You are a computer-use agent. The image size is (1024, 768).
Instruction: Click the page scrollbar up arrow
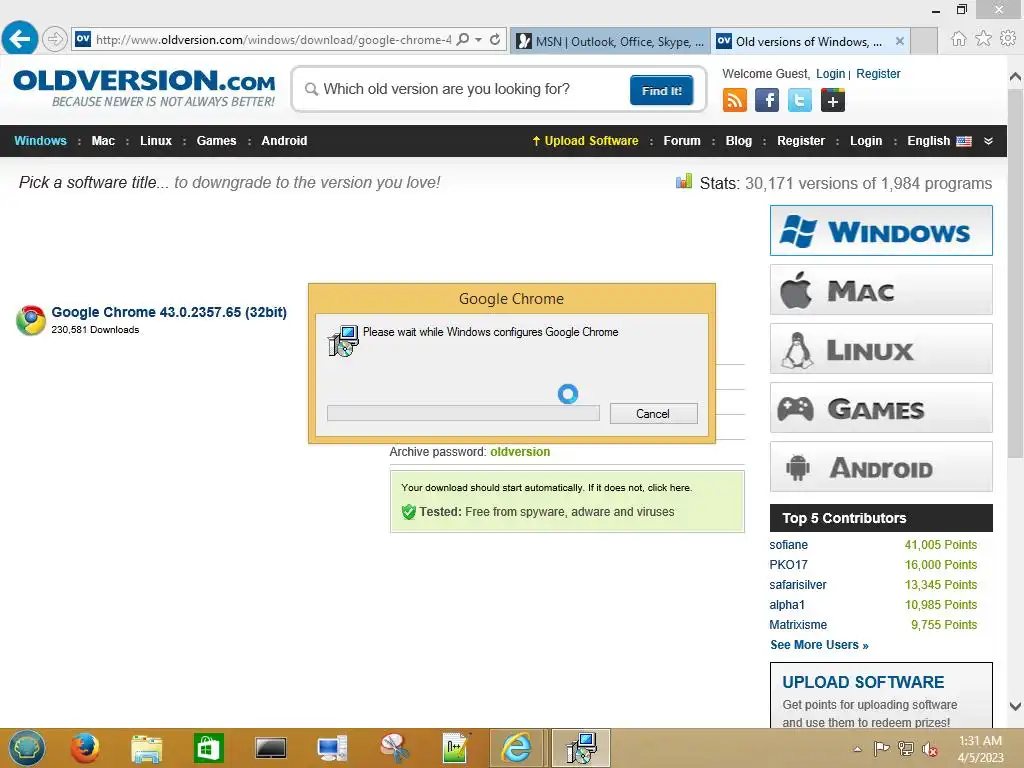(1015, 77)
